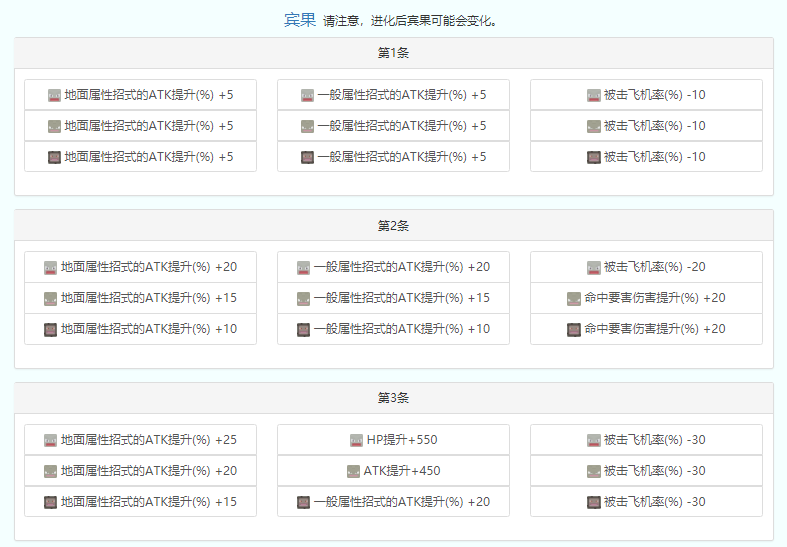
Task: Click icon beside 地面属性招式的ATK提升(%) +25
Action: [x=51, y=440]
